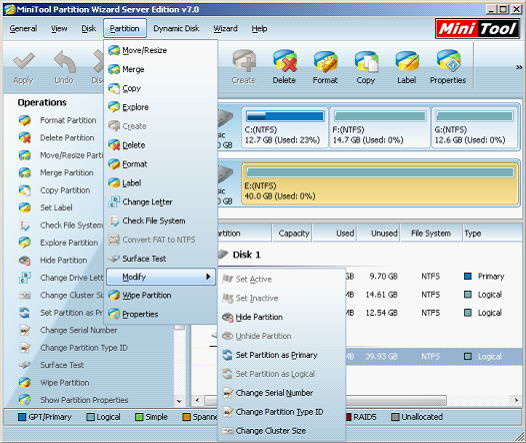Select Wipe Partition in Operations panel
526x443 pixels.
pos(54,383)
